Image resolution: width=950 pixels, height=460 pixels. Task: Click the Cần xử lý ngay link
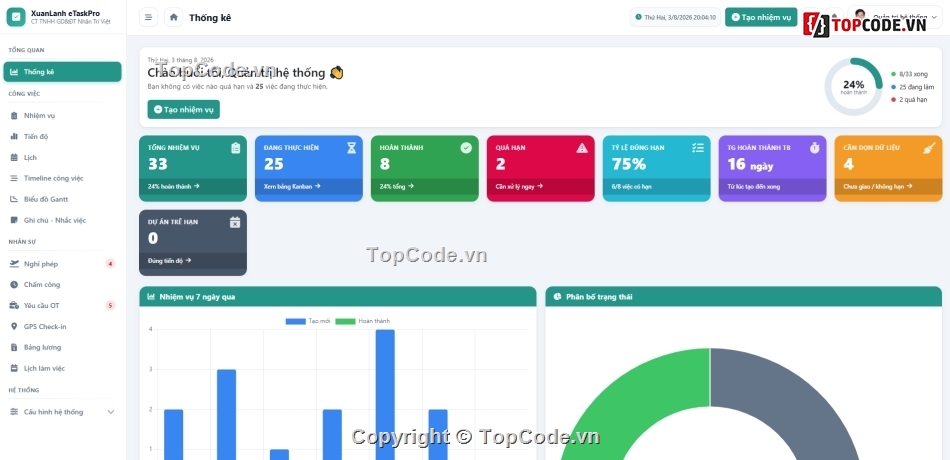click(519, 187)
